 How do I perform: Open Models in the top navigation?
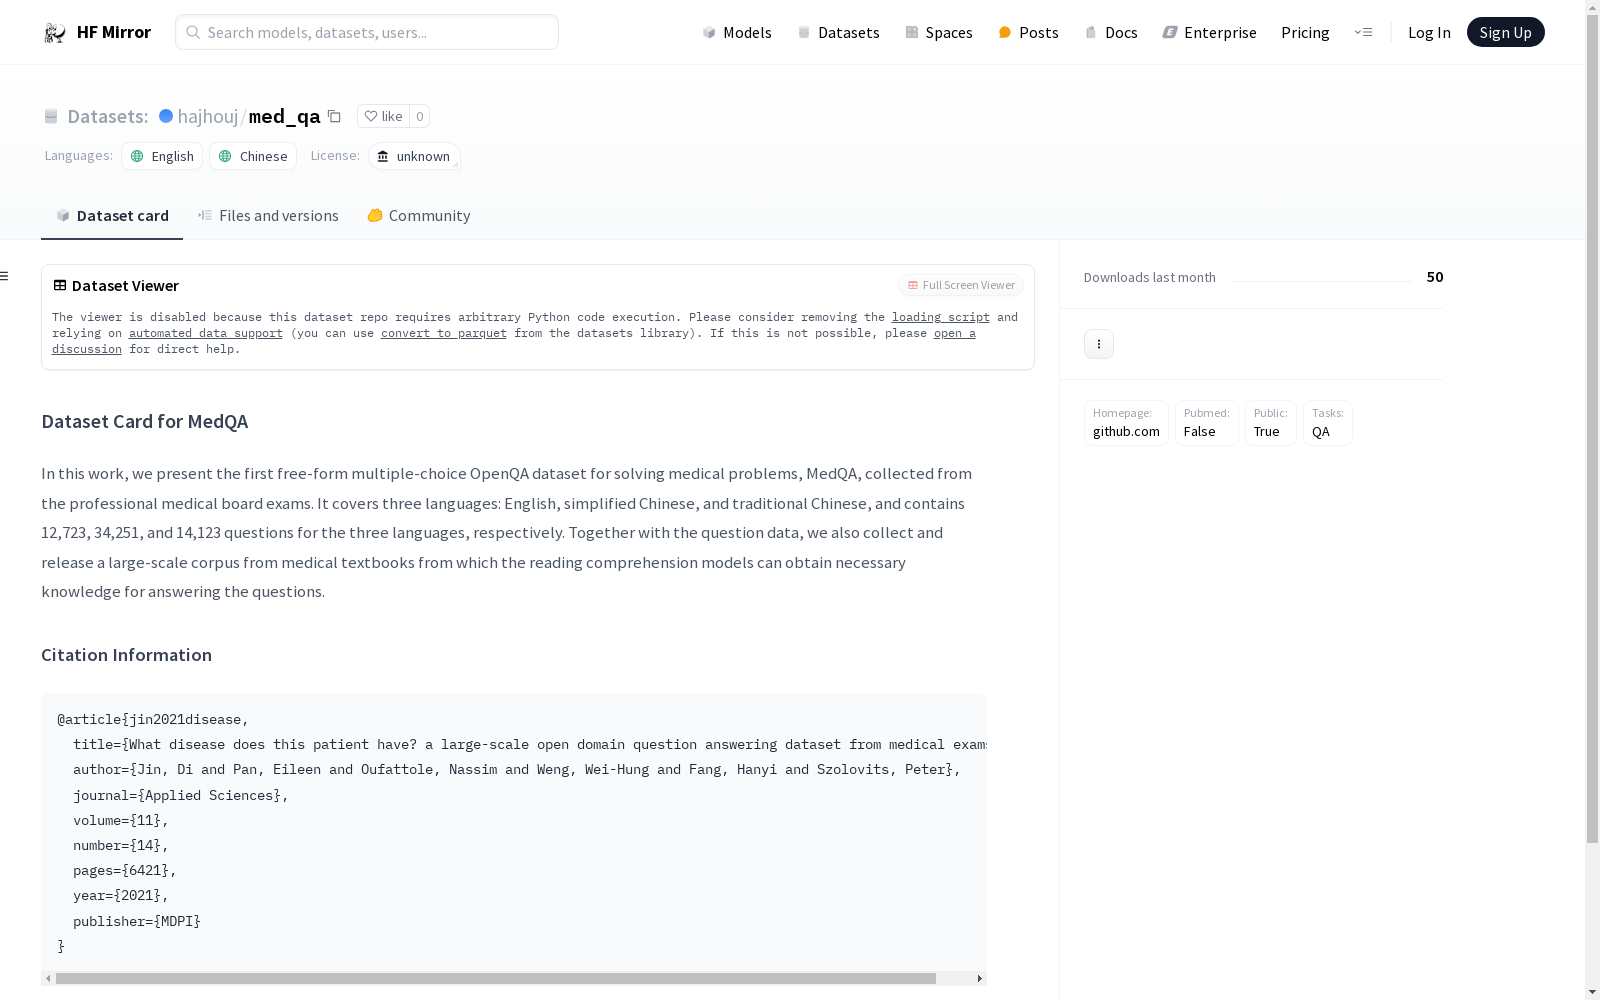tap(737, 32)
